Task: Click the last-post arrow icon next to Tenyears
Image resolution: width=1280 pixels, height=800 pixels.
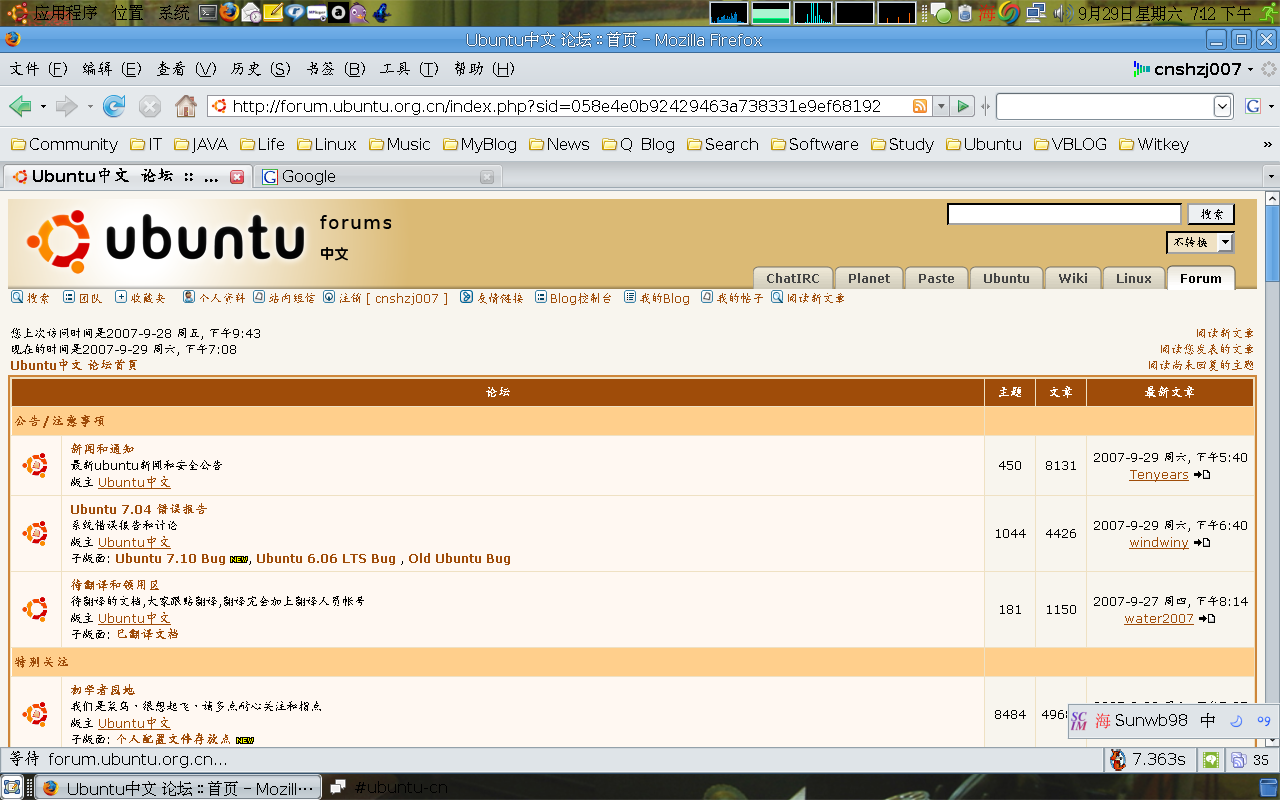Action: point(1202,475)
